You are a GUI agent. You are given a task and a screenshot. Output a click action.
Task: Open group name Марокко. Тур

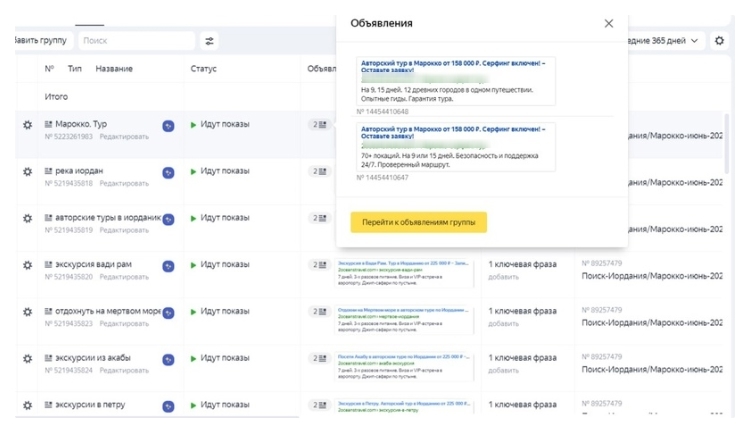click(x=81, y=124)
